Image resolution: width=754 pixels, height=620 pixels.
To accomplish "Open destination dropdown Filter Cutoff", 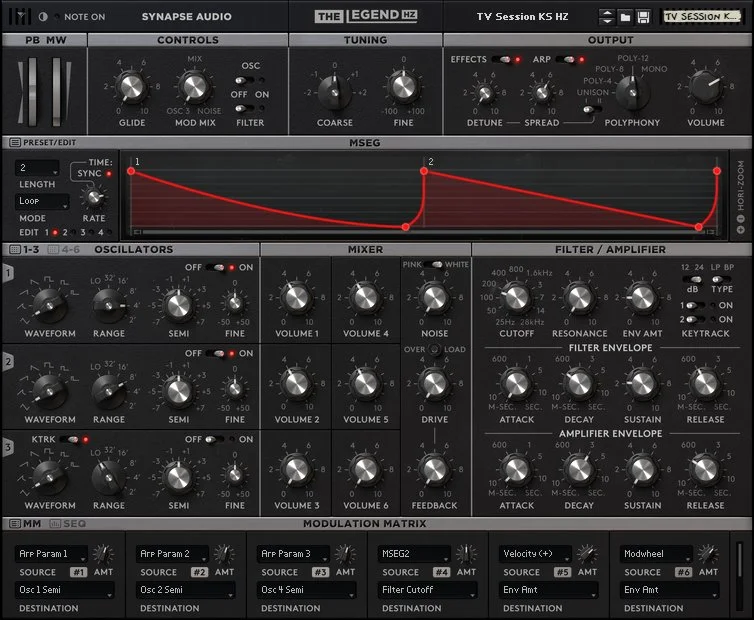I will pyautogui.click(x=427, y=590).
